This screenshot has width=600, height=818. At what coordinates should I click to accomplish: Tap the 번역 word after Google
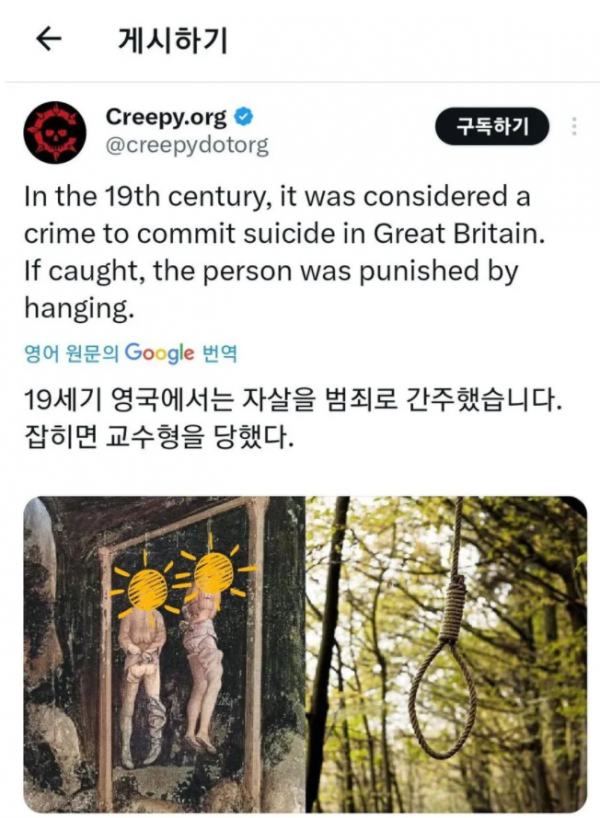click(x=219, y=354)
